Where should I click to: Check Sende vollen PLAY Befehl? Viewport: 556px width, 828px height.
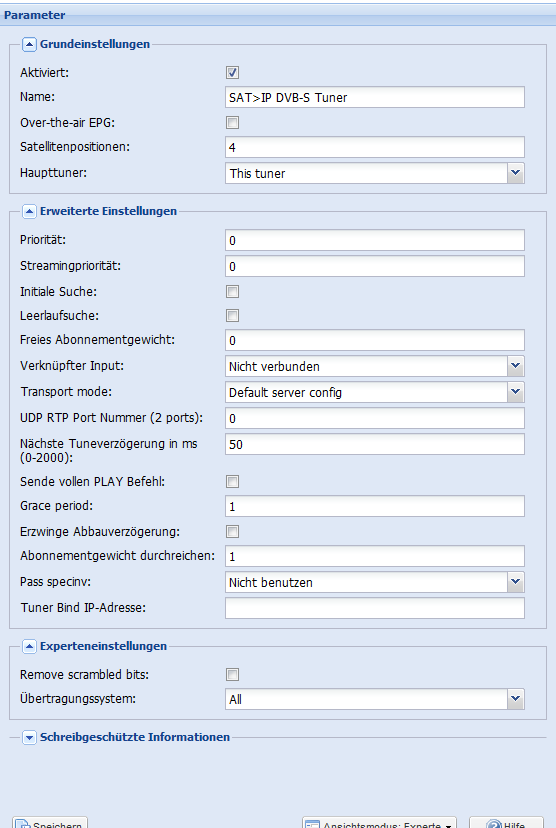tap(232, 482)
